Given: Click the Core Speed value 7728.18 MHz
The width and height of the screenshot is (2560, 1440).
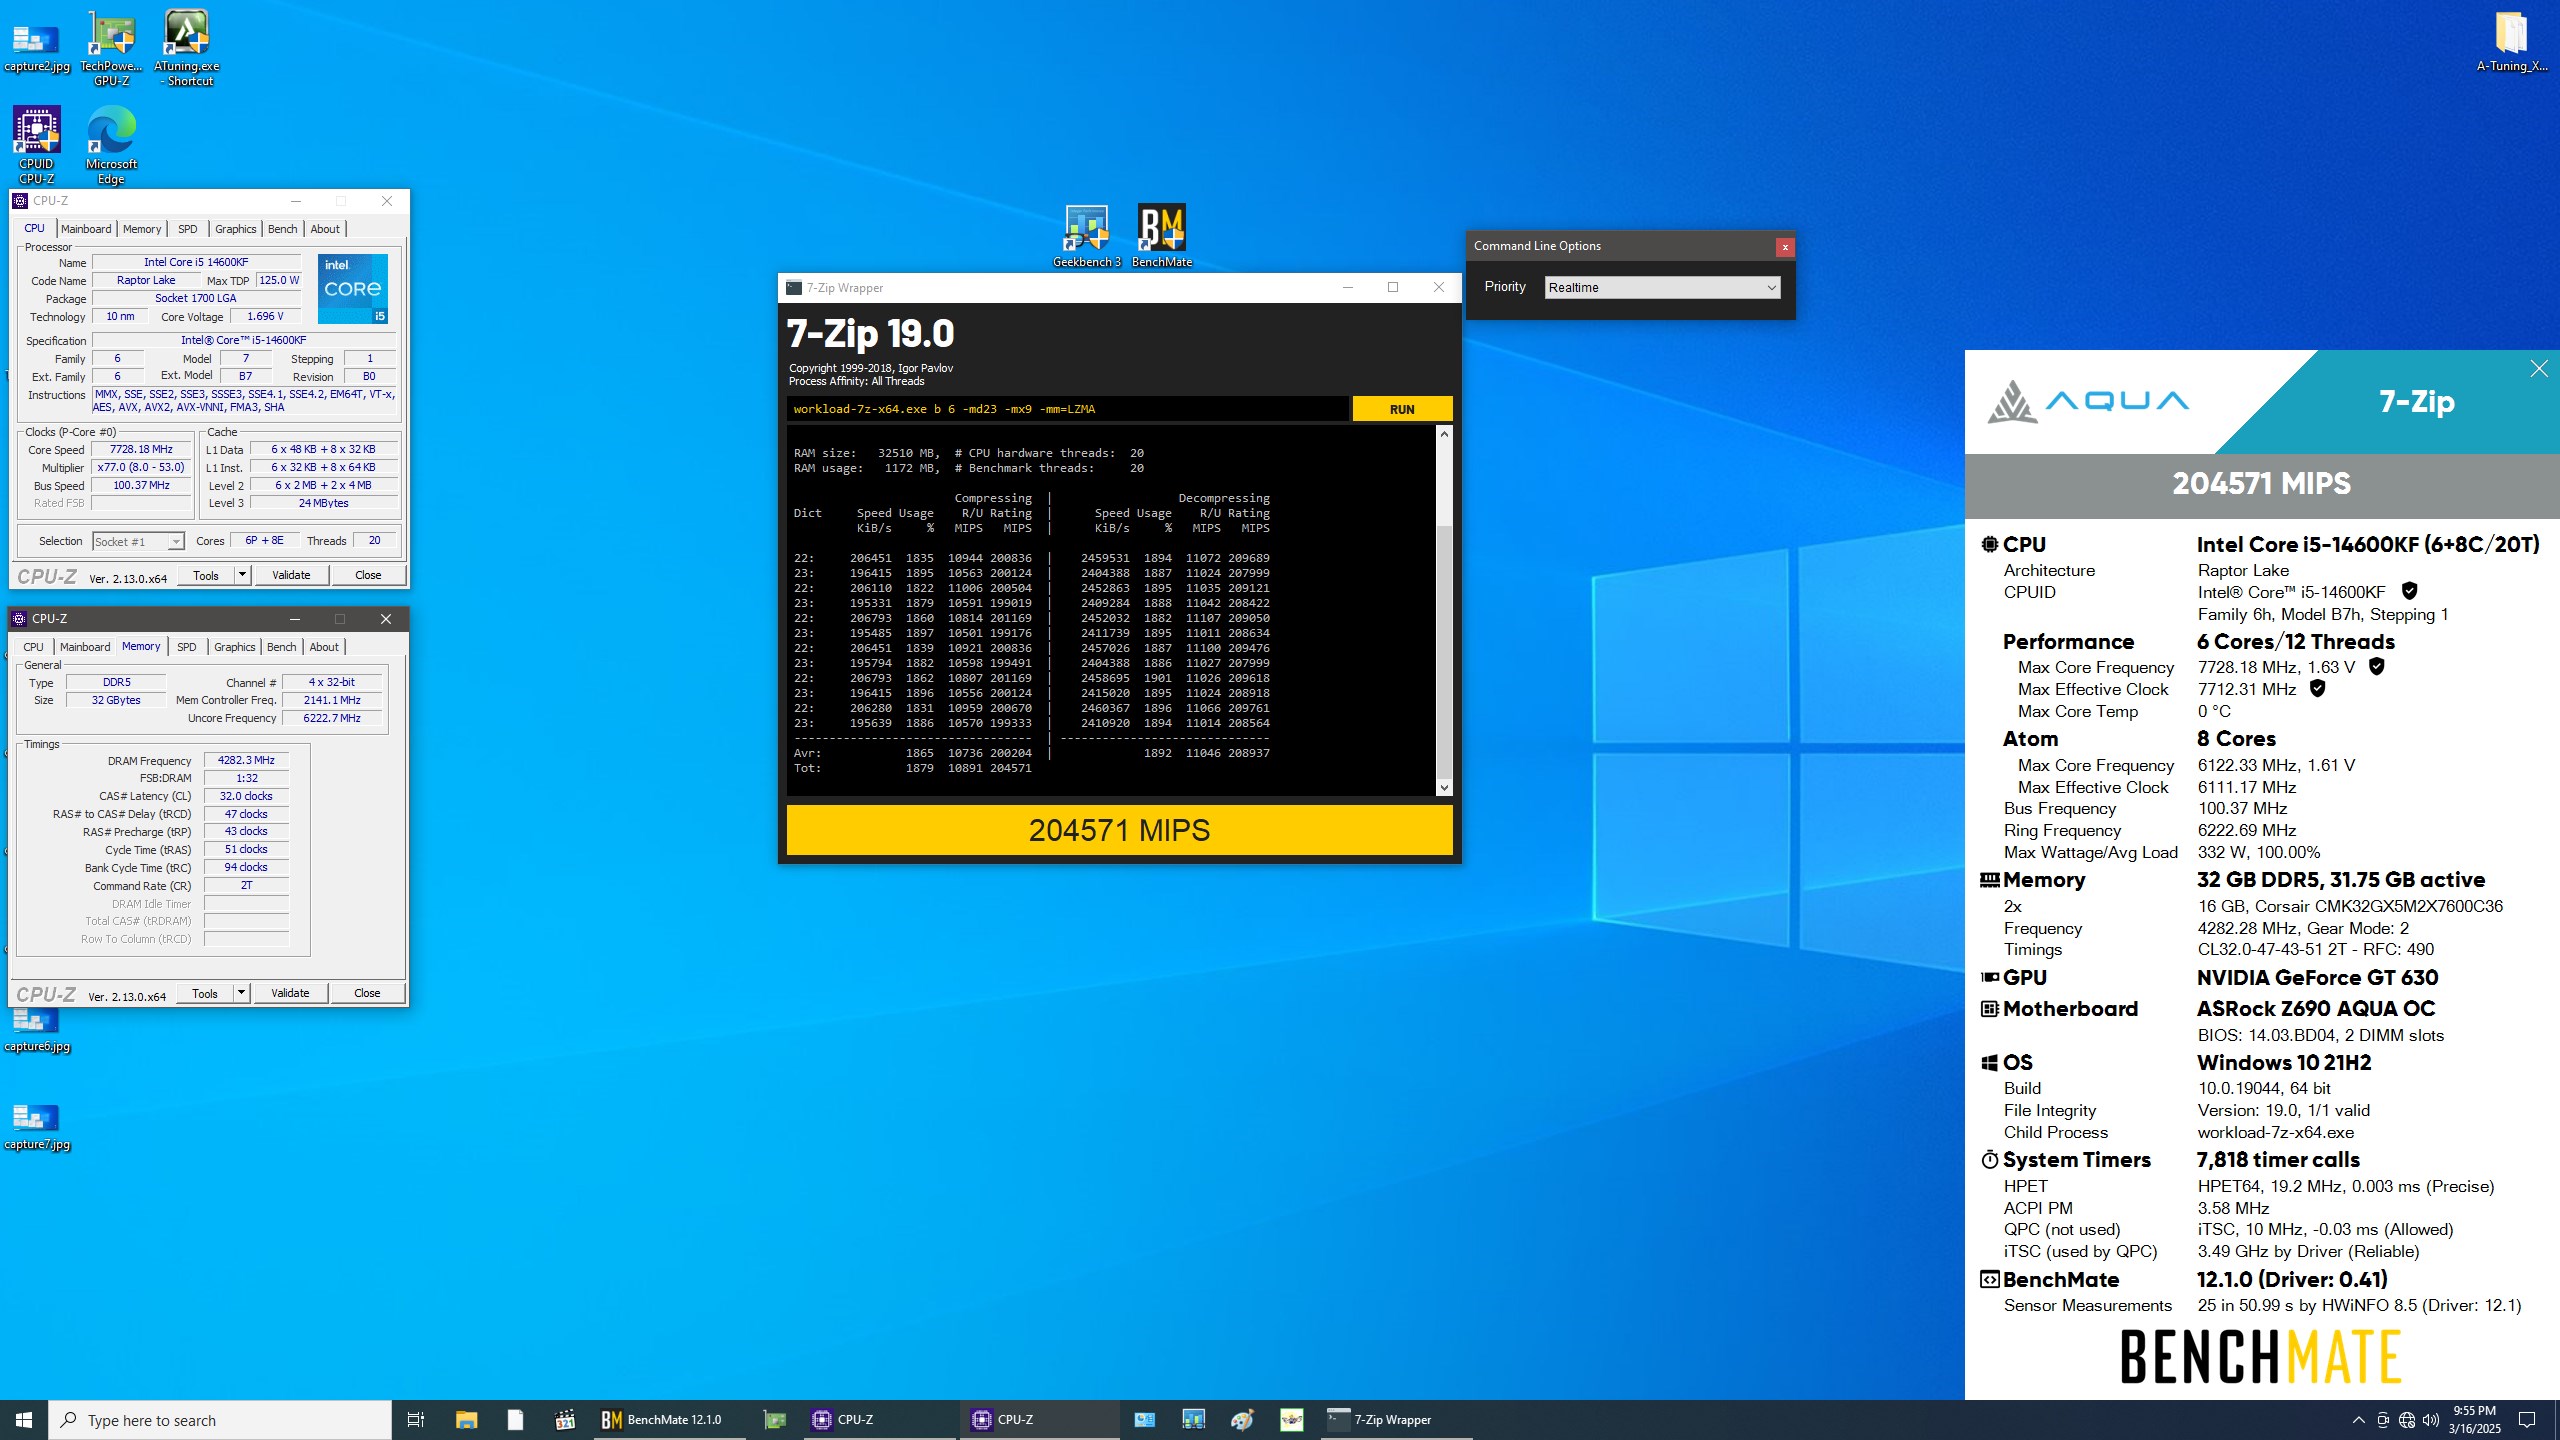Looking at the screenshot, I should [141, 449].
